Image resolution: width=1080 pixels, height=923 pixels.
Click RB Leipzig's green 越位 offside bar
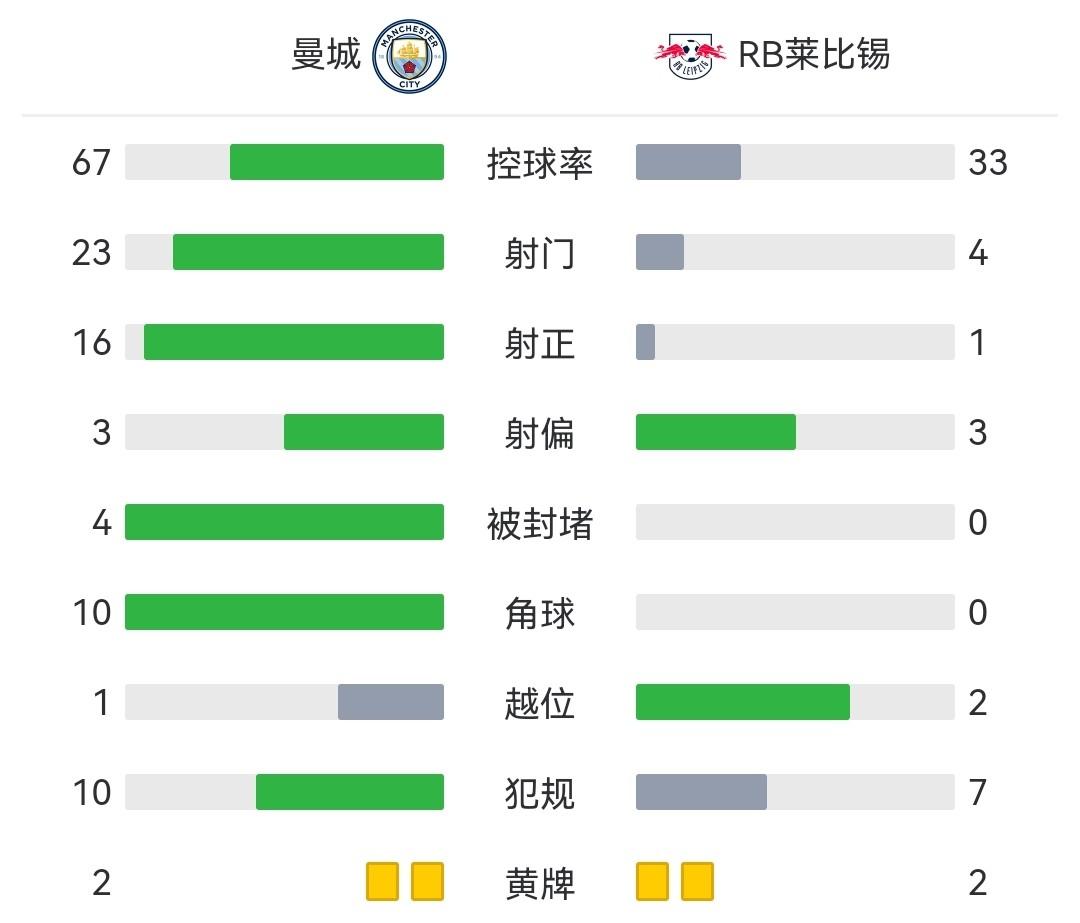(x=742, y=702)
